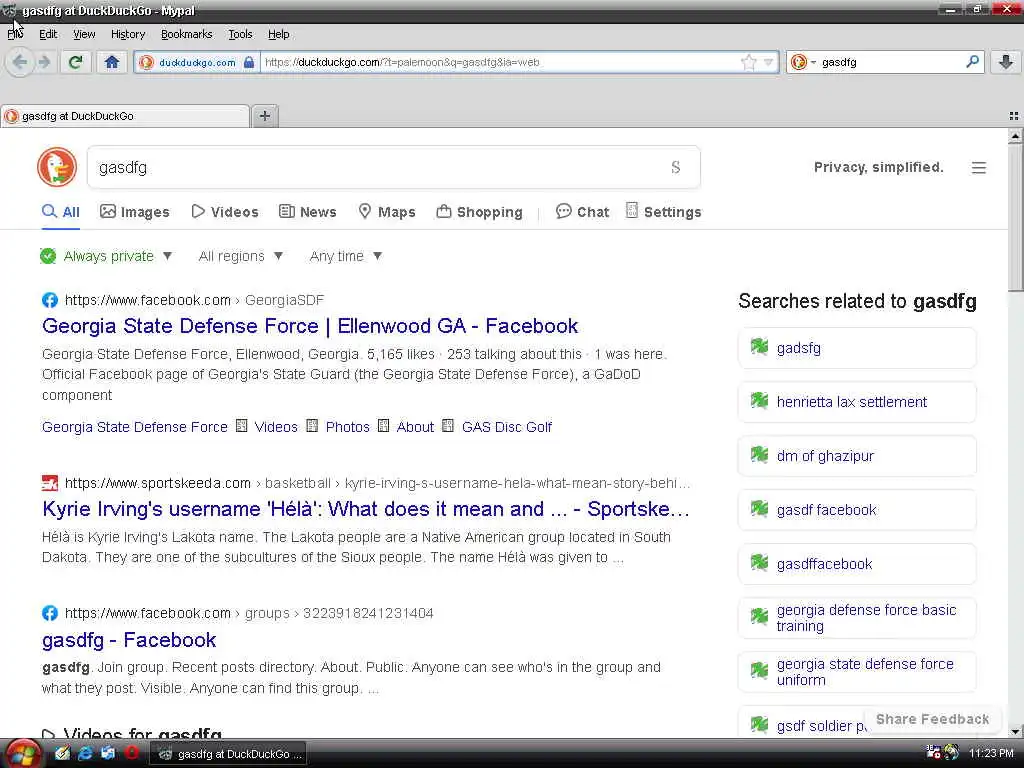Search related term gasdf facebook
The width and height of the screenshot is (1024, 768).
tap(857, 510)
